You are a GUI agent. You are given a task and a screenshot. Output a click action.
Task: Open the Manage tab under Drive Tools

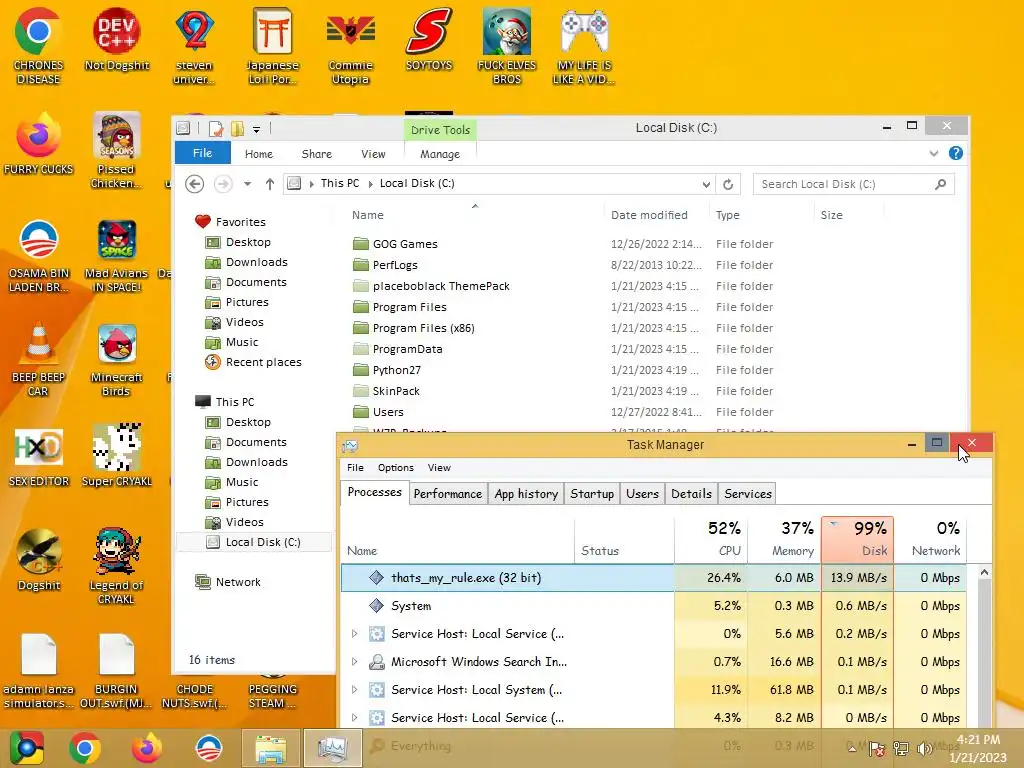pos(440,154)
